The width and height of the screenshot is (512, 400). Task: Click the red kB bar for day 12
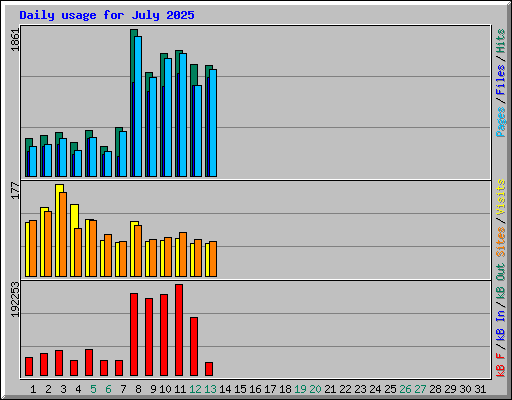click(x=194, y=347)
